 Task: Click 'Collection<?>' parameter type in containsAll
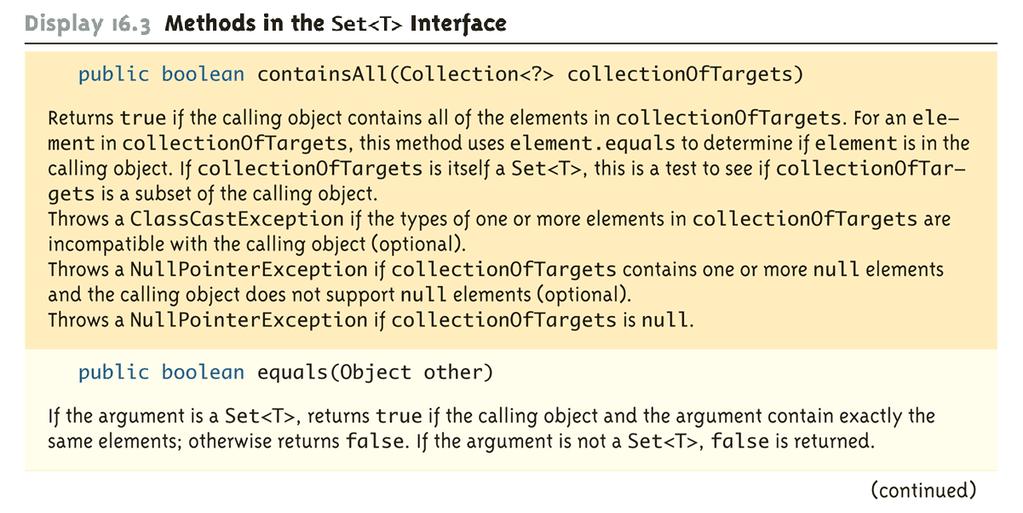[476, 74]
